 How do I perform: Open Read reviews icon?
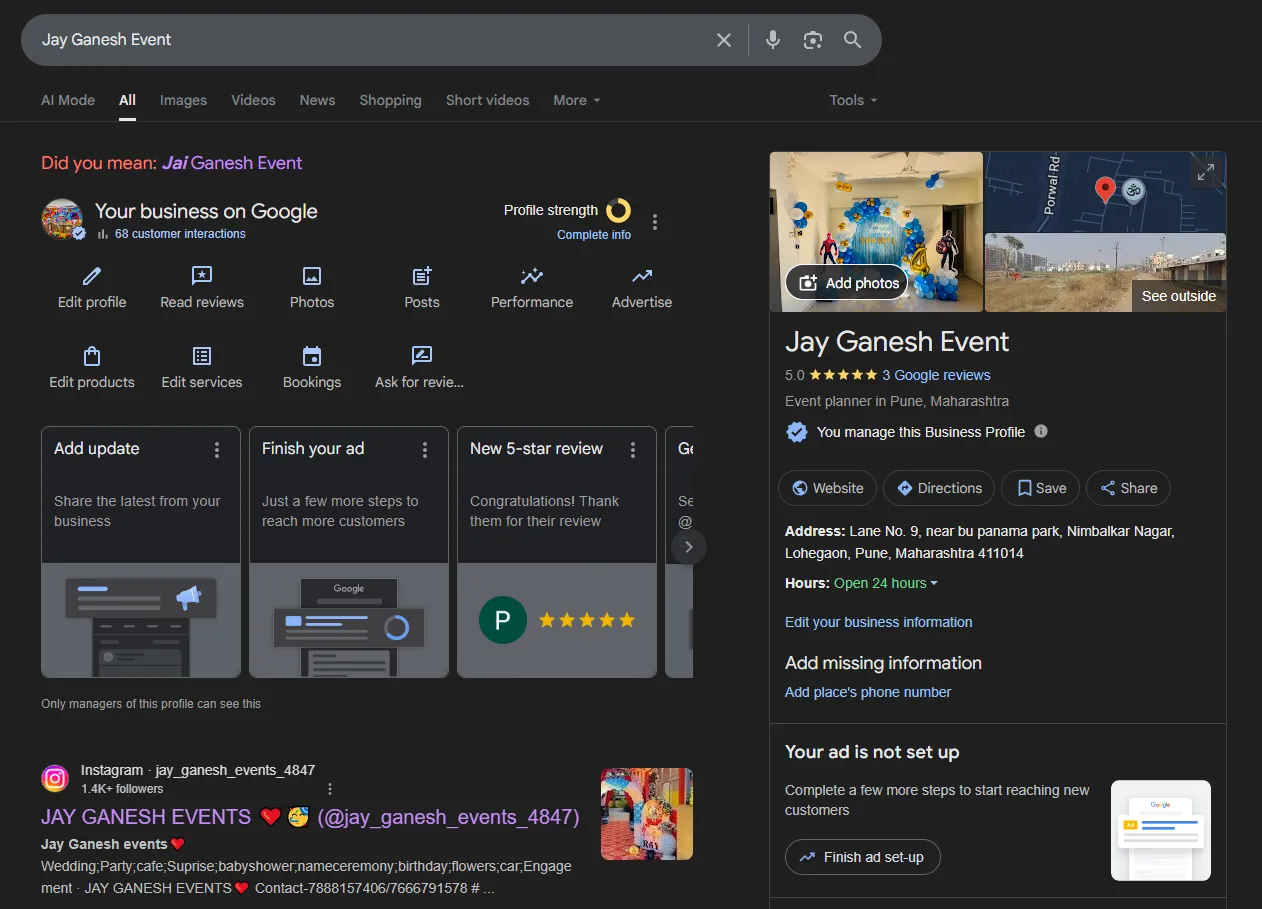[x=202, y=276]
